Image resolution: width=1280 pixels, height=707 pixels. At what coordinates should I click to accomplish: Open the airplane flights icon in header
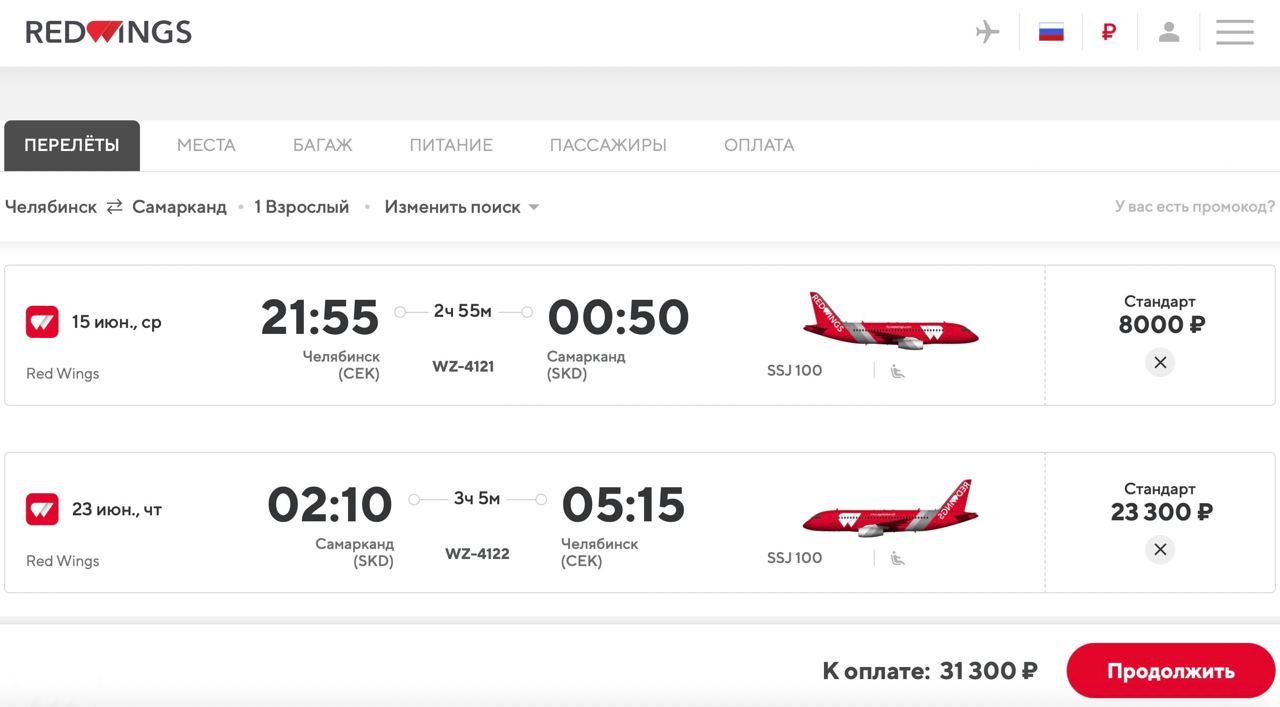(x=987, y=32)
